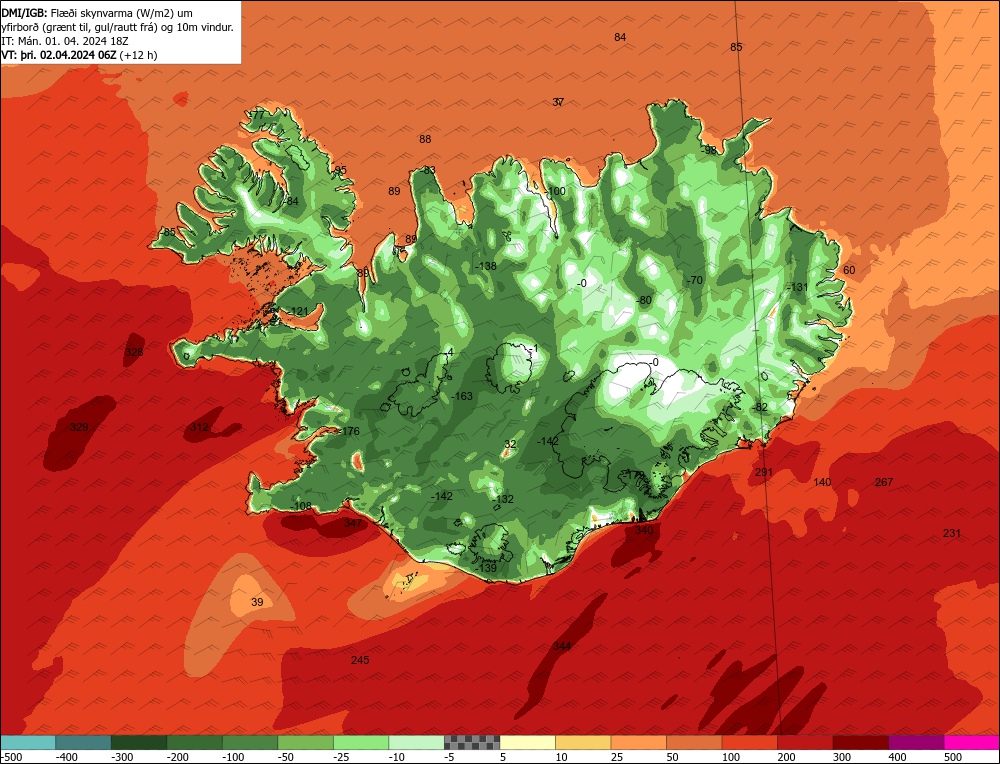Click the '-108' value on the Reykjanes peninsula

point(301,506)
